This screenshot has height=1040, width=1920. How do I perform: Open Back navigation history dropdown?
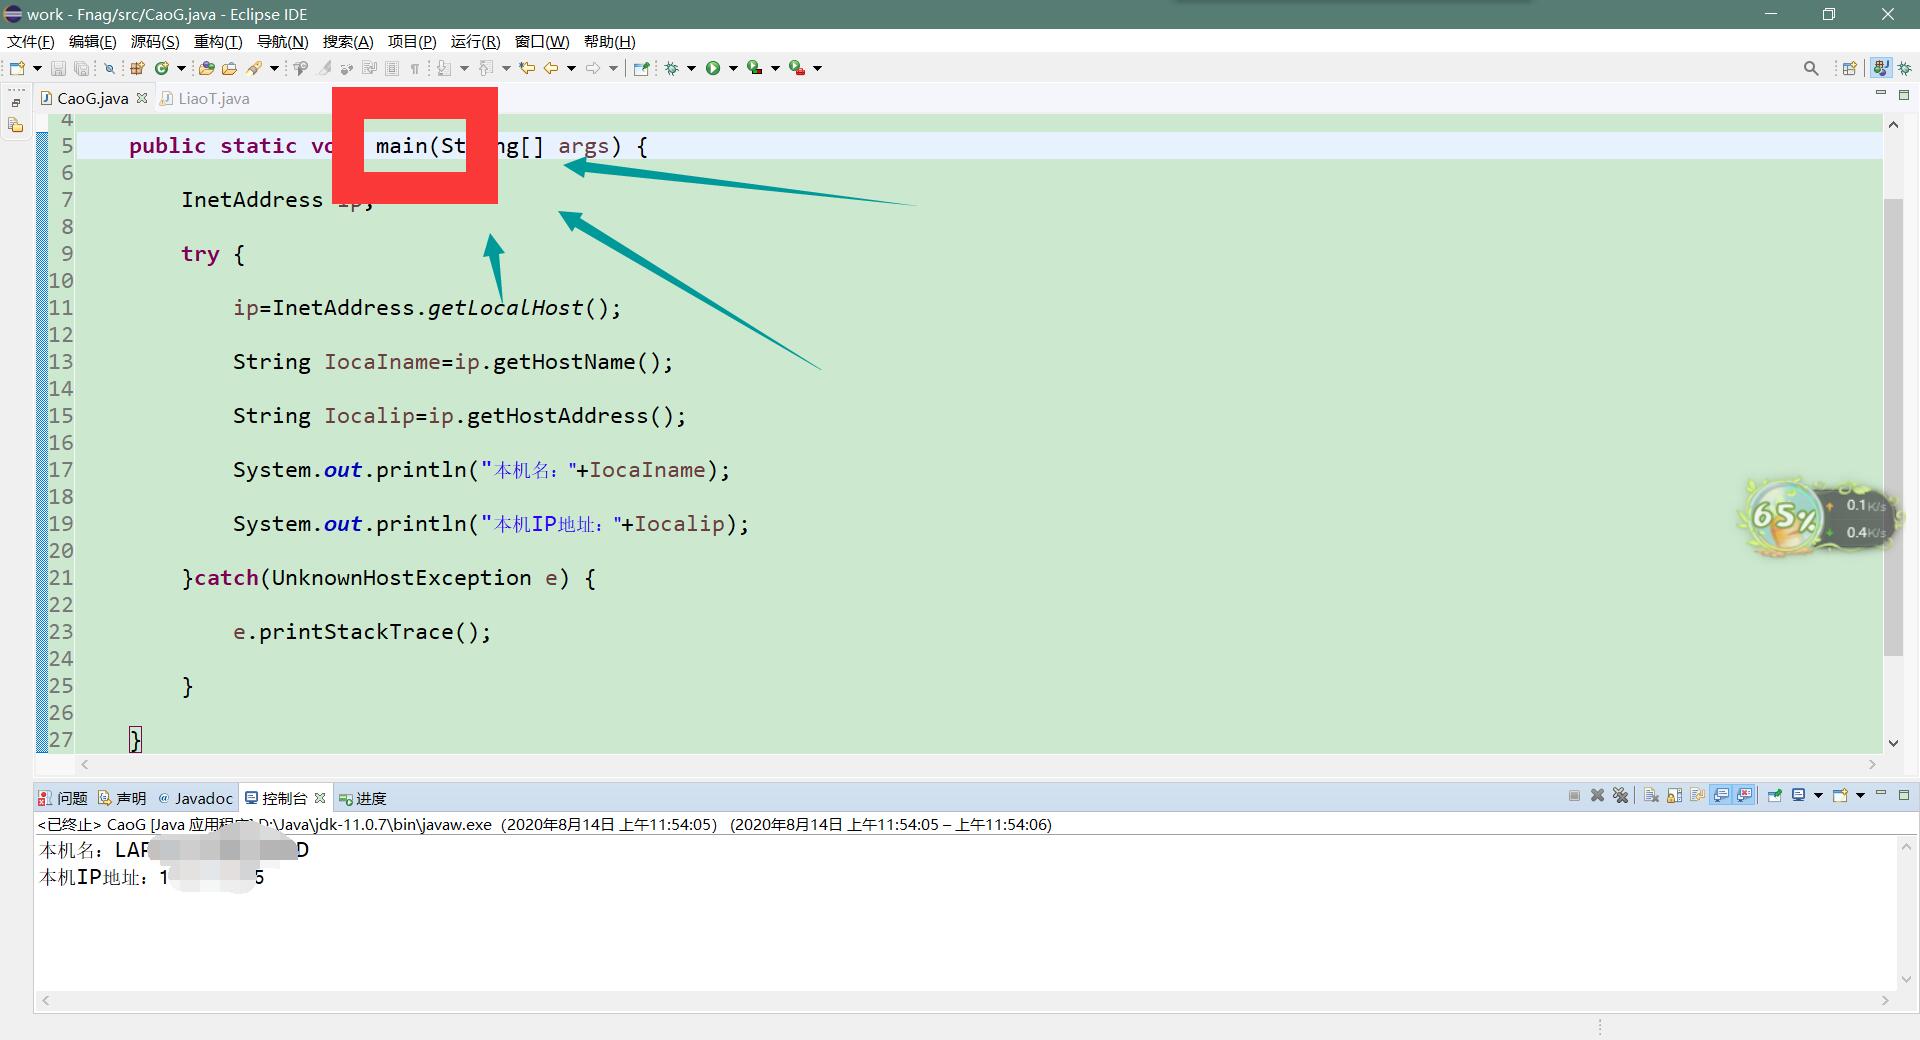pos(571,68)
